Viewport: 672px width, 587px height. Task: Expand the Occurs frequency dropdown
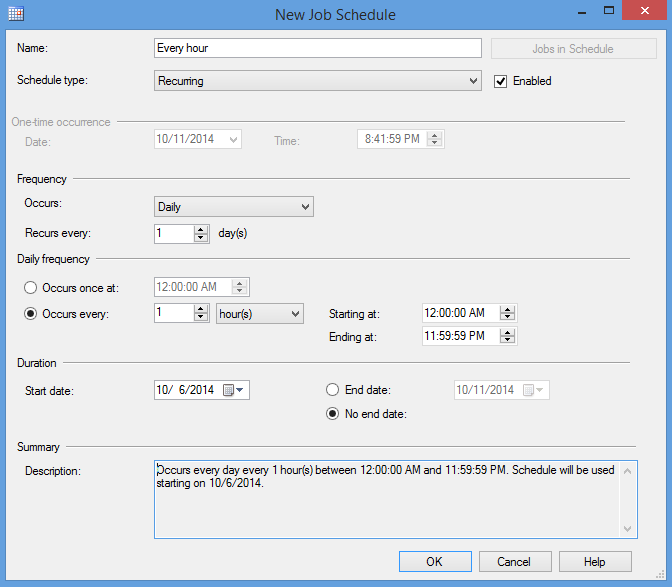tap(305, 207)
